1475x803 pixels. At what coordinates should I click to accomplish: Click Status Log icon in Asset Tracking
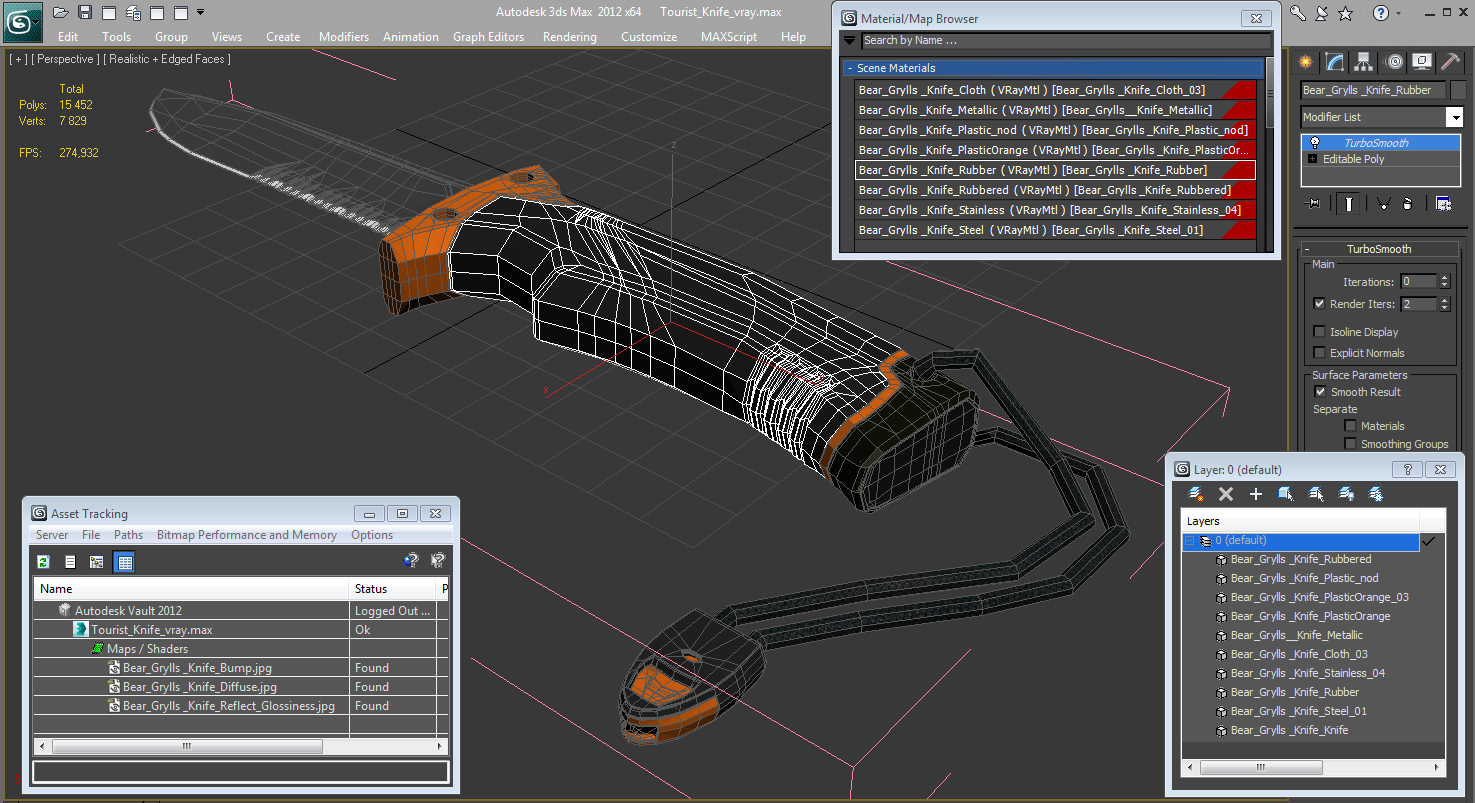[70, 562]
